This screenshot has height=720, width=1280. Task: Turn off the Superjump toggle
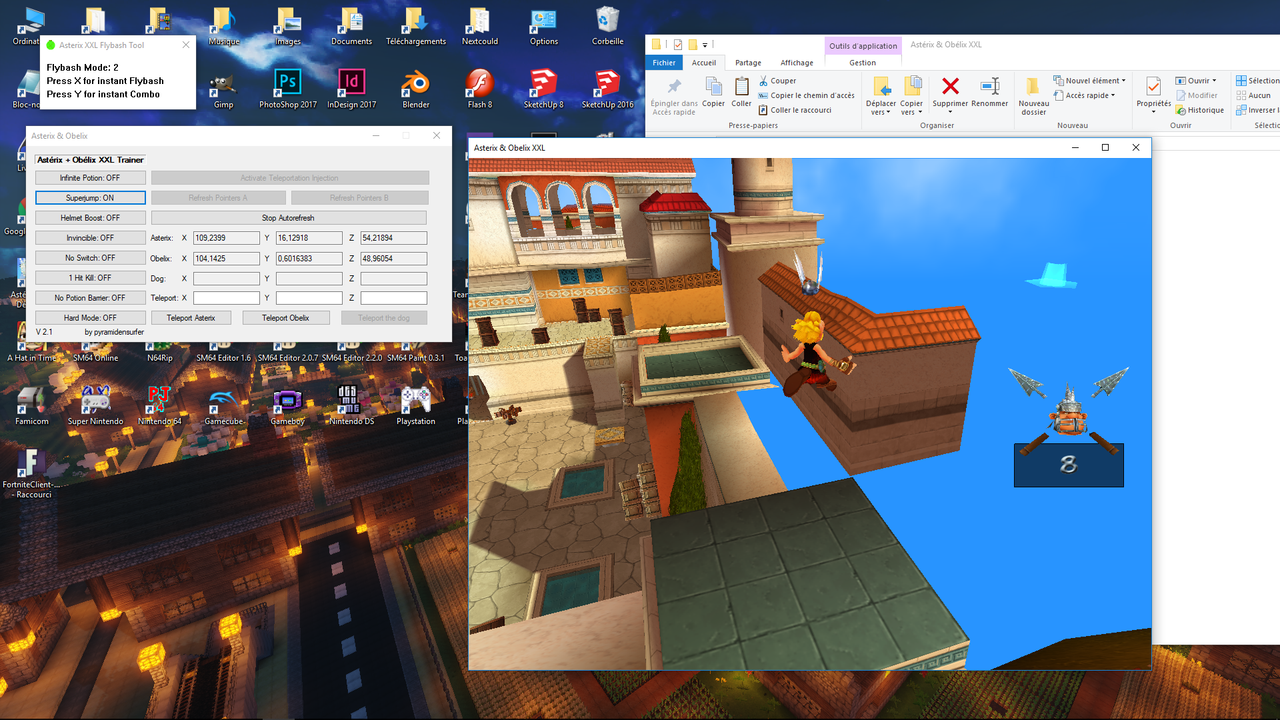pyautogui.click(x=90, y=198)
